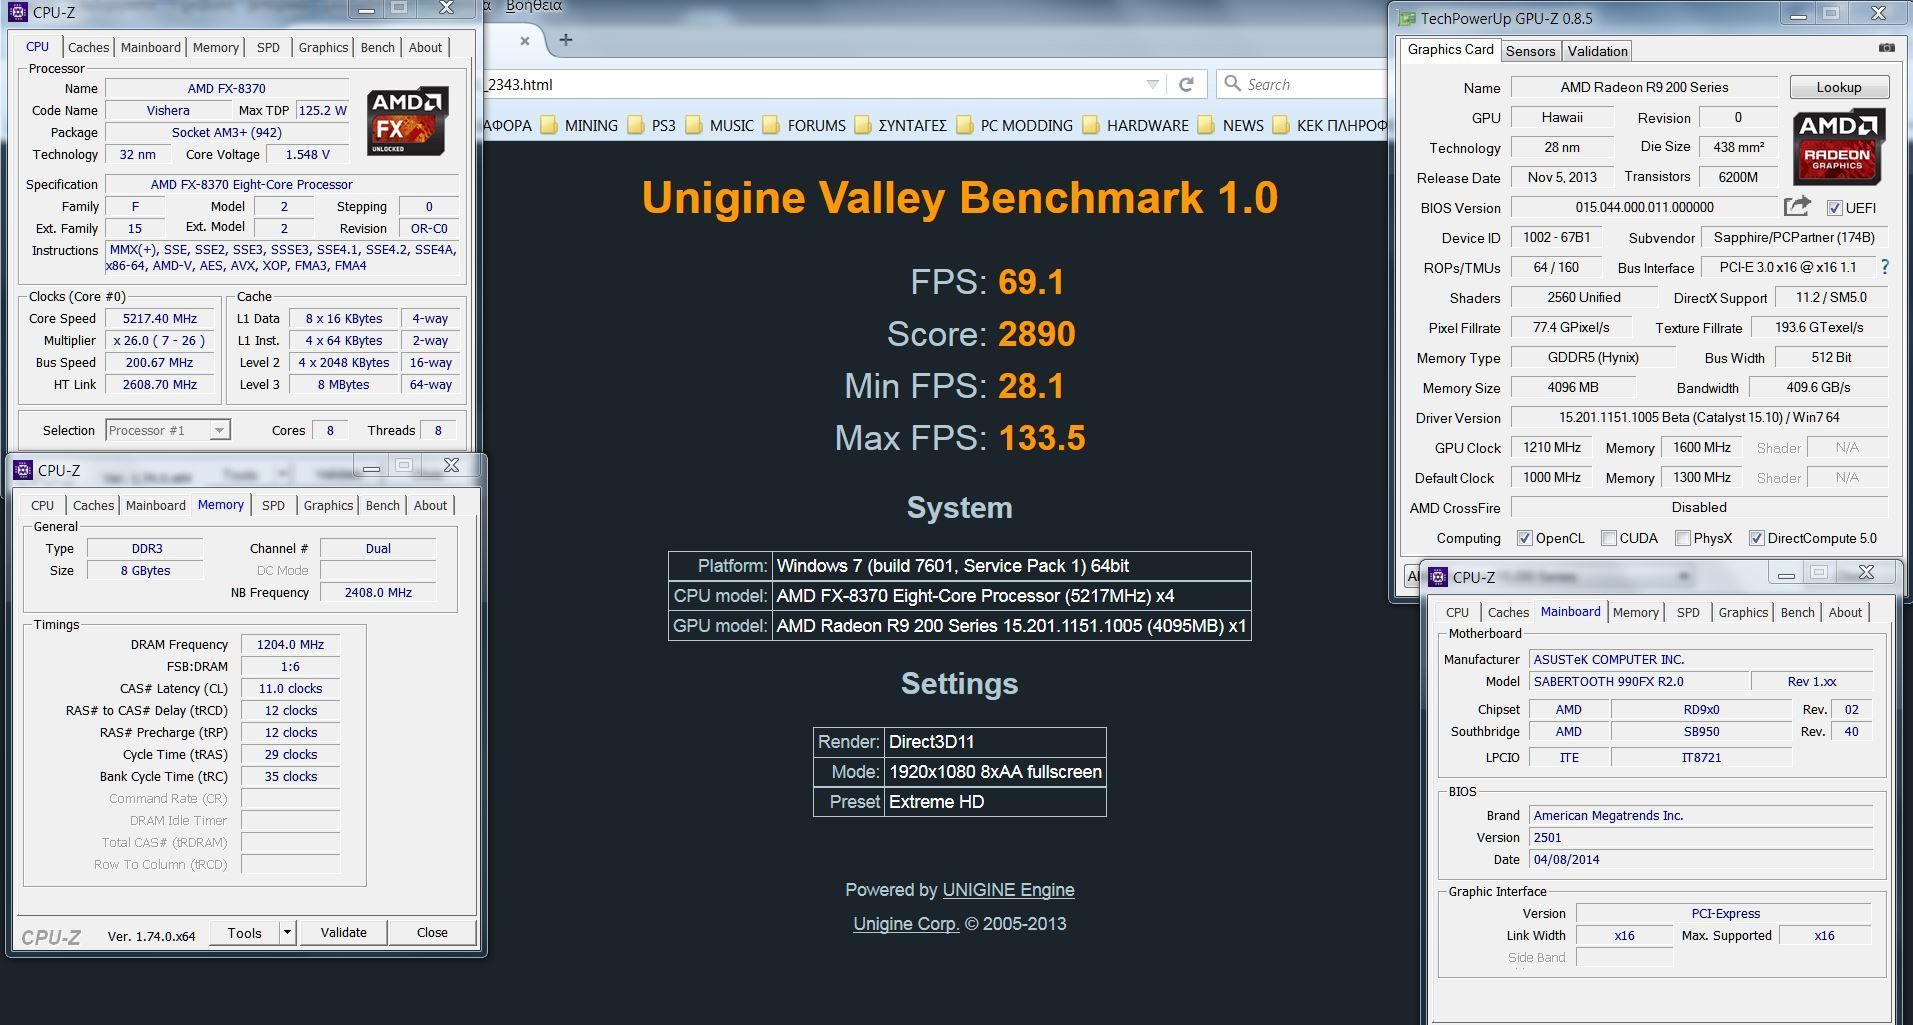
Task: Click the Lookup button in GPU-Z
Action: (1839, 87)
